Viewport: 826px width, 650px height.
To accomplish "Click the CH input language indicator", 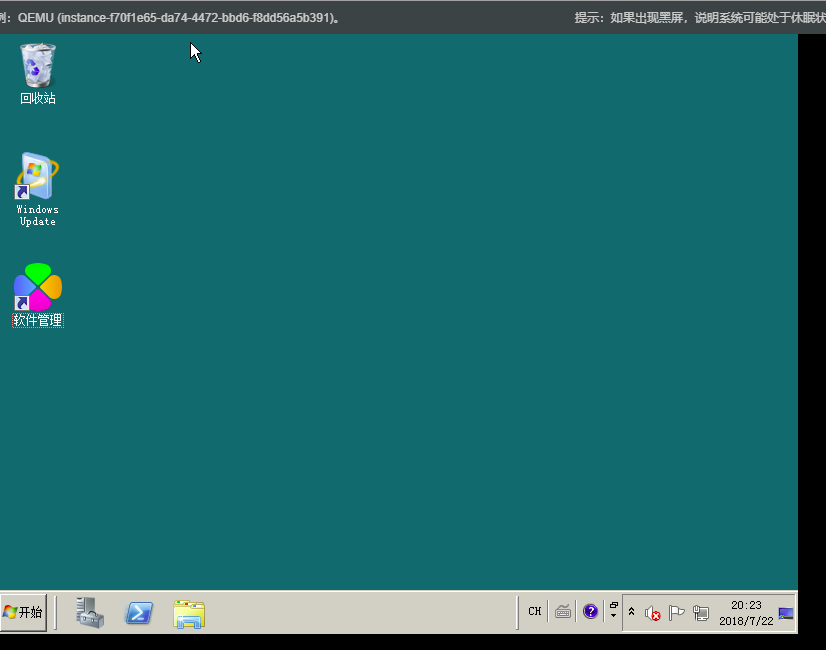I will (x=535, y=611).
